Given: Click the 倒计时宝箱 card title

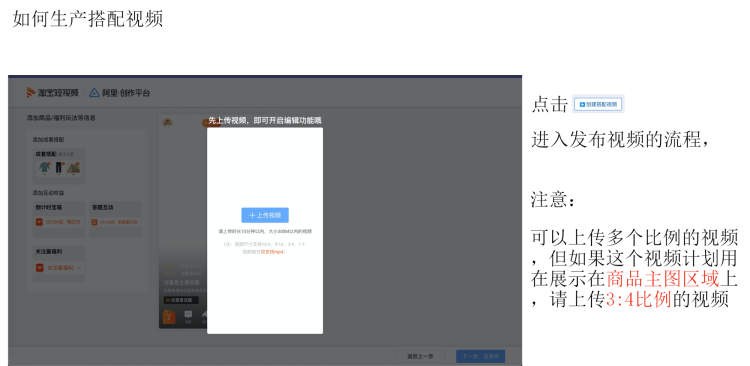Looking at the screenshot, I should coord(49,208).
